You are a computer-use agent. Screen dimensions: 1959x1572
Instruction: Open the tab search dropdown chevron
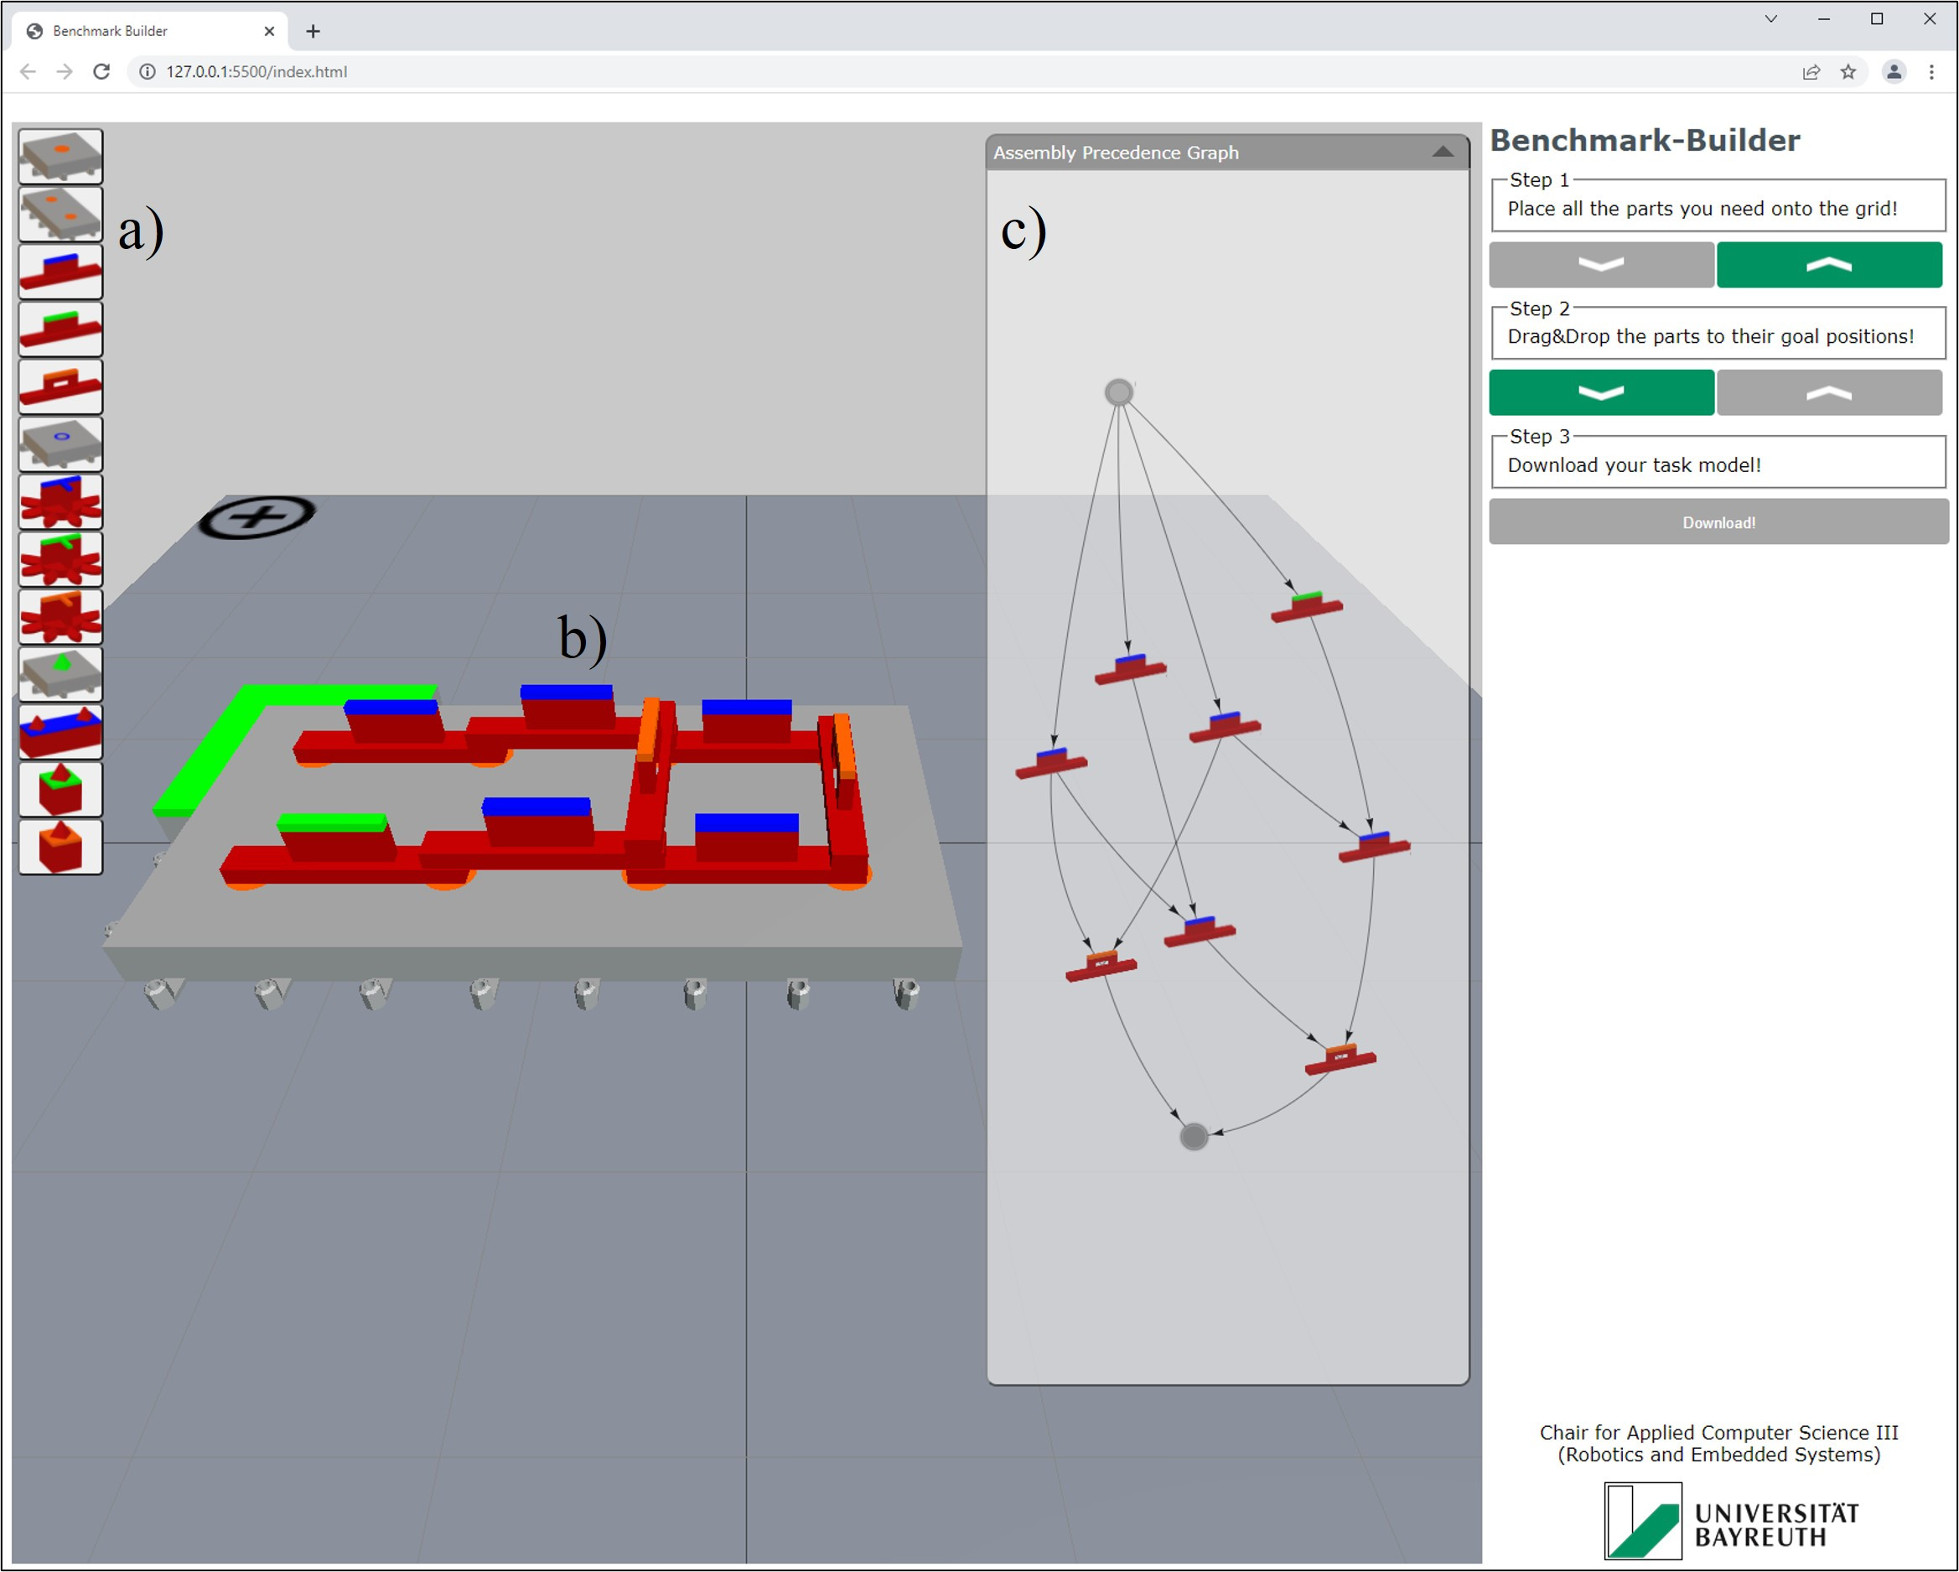tap(1771, 19)
